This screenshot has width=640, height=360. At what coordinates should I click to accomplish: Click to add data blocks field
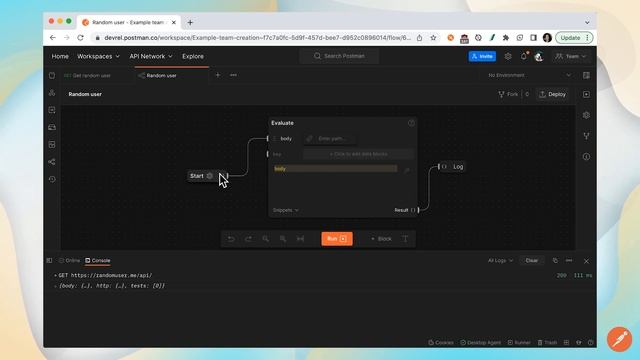pos(359,154)
